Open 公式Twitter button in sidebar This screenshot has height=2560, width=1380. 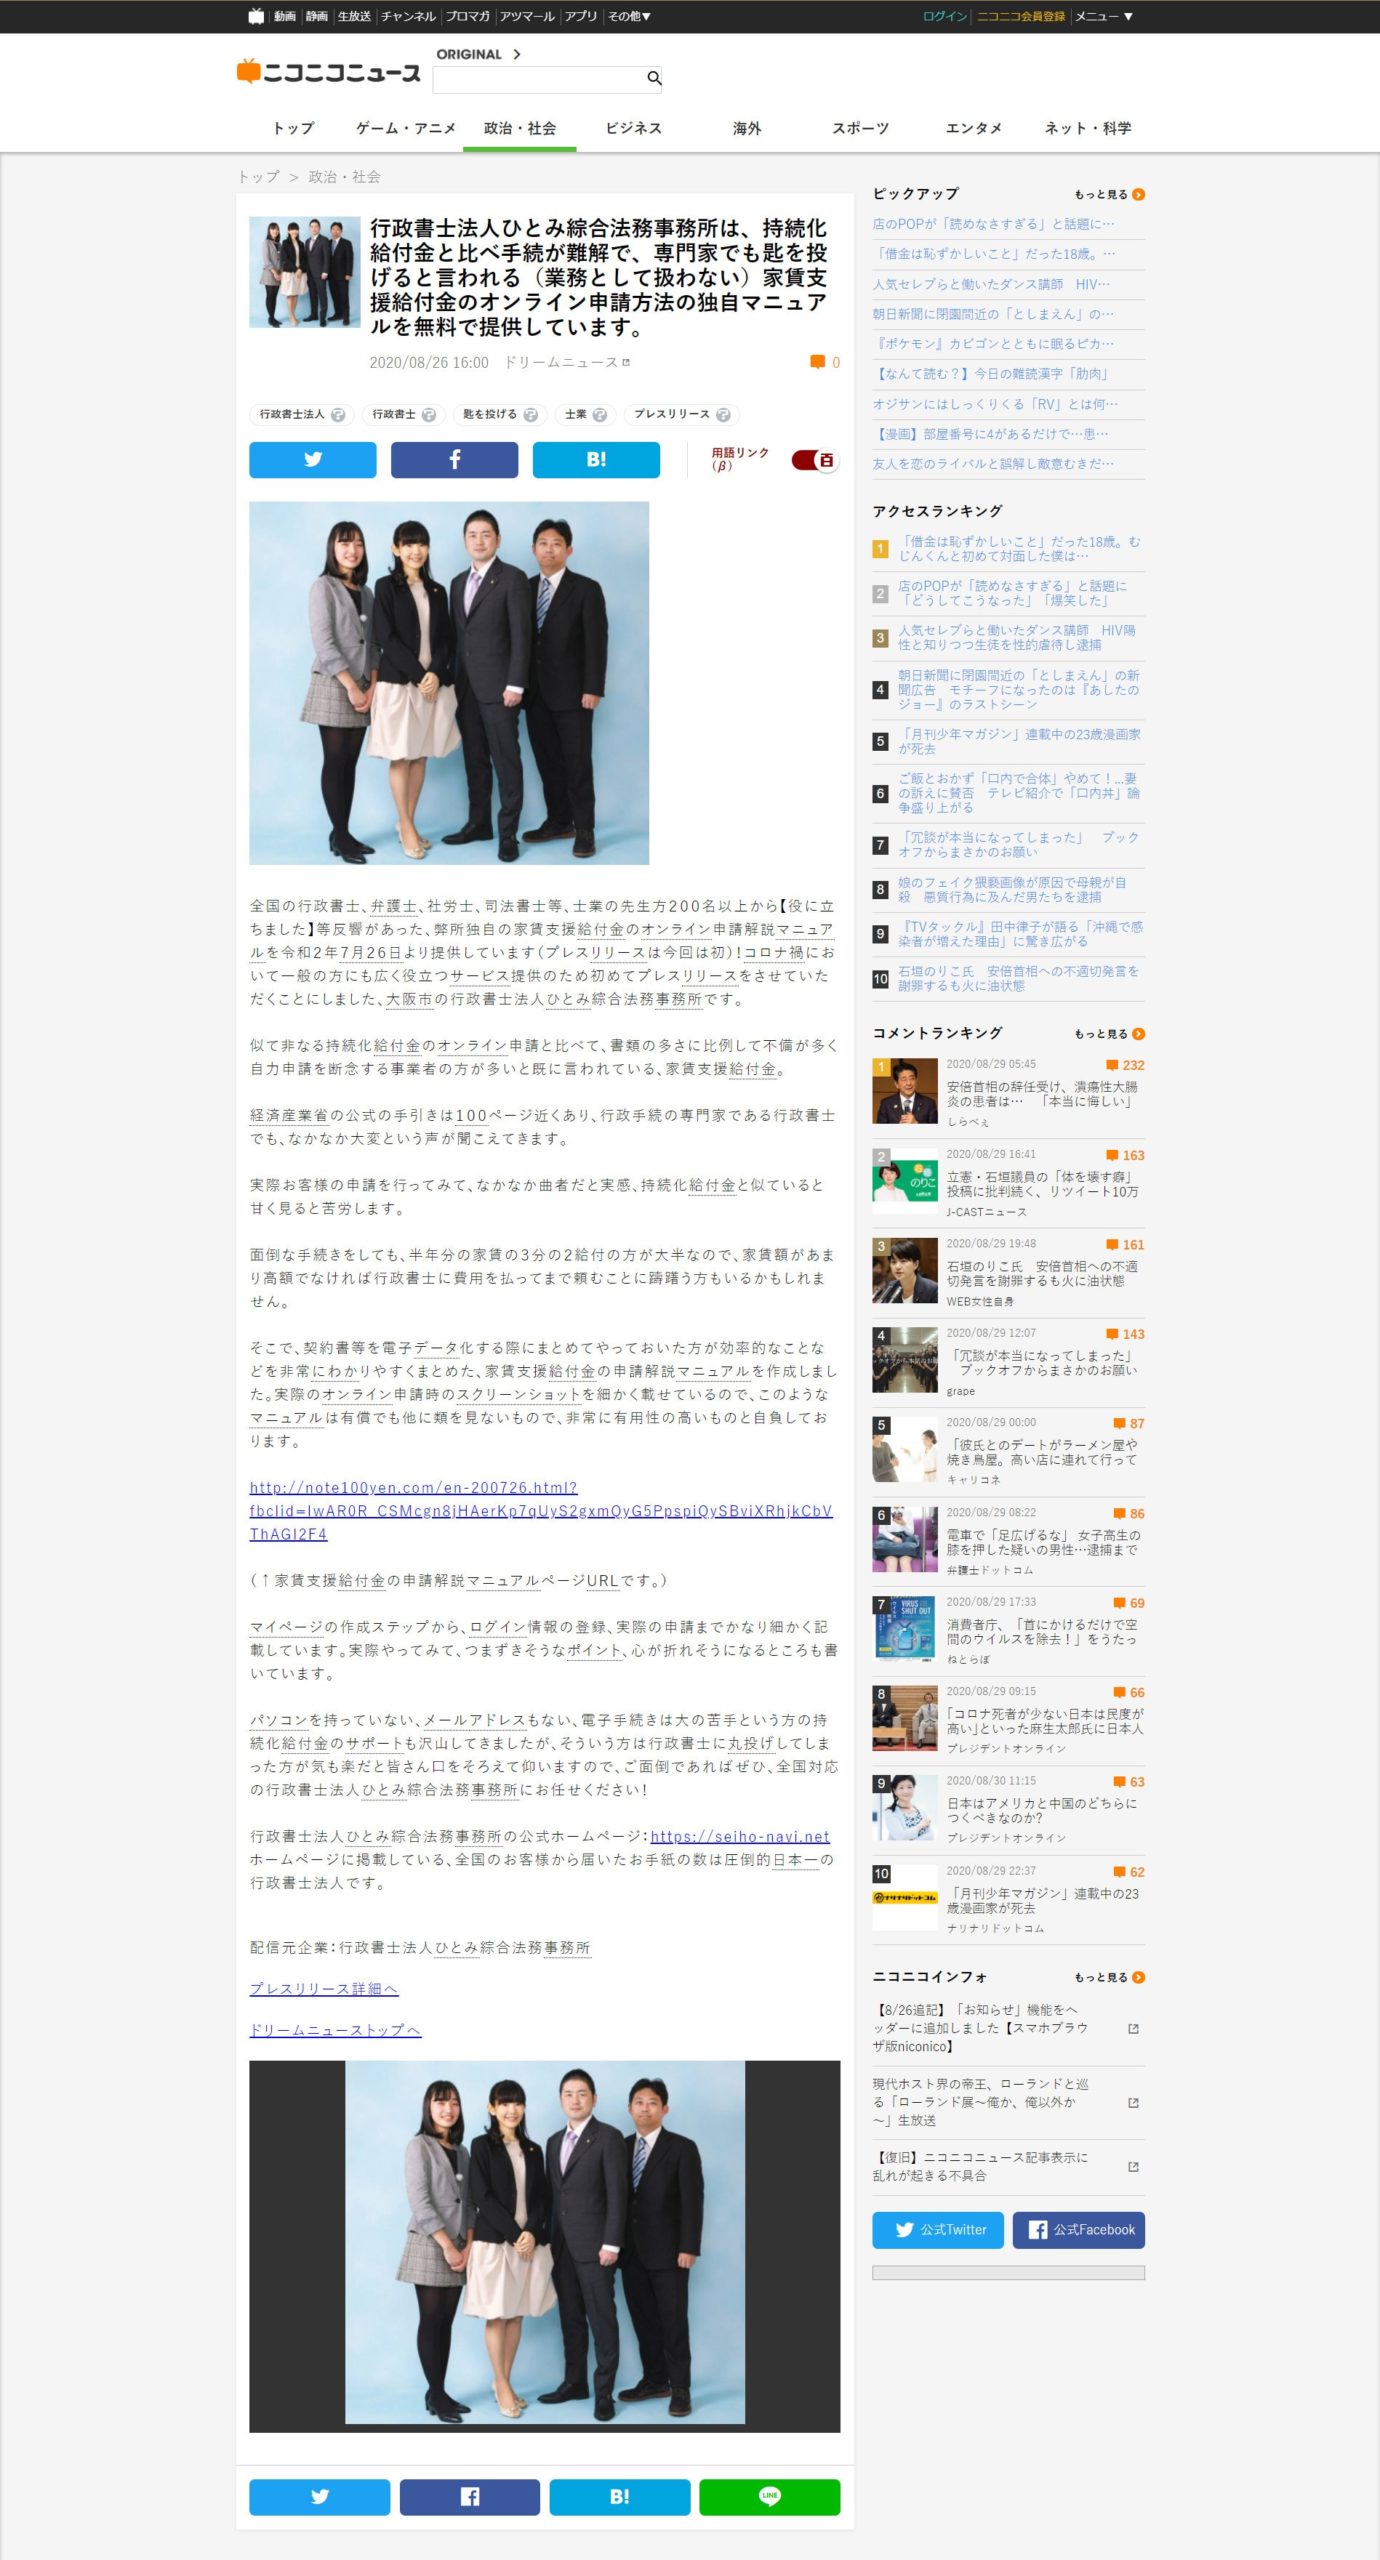(x=937, y=2229)
